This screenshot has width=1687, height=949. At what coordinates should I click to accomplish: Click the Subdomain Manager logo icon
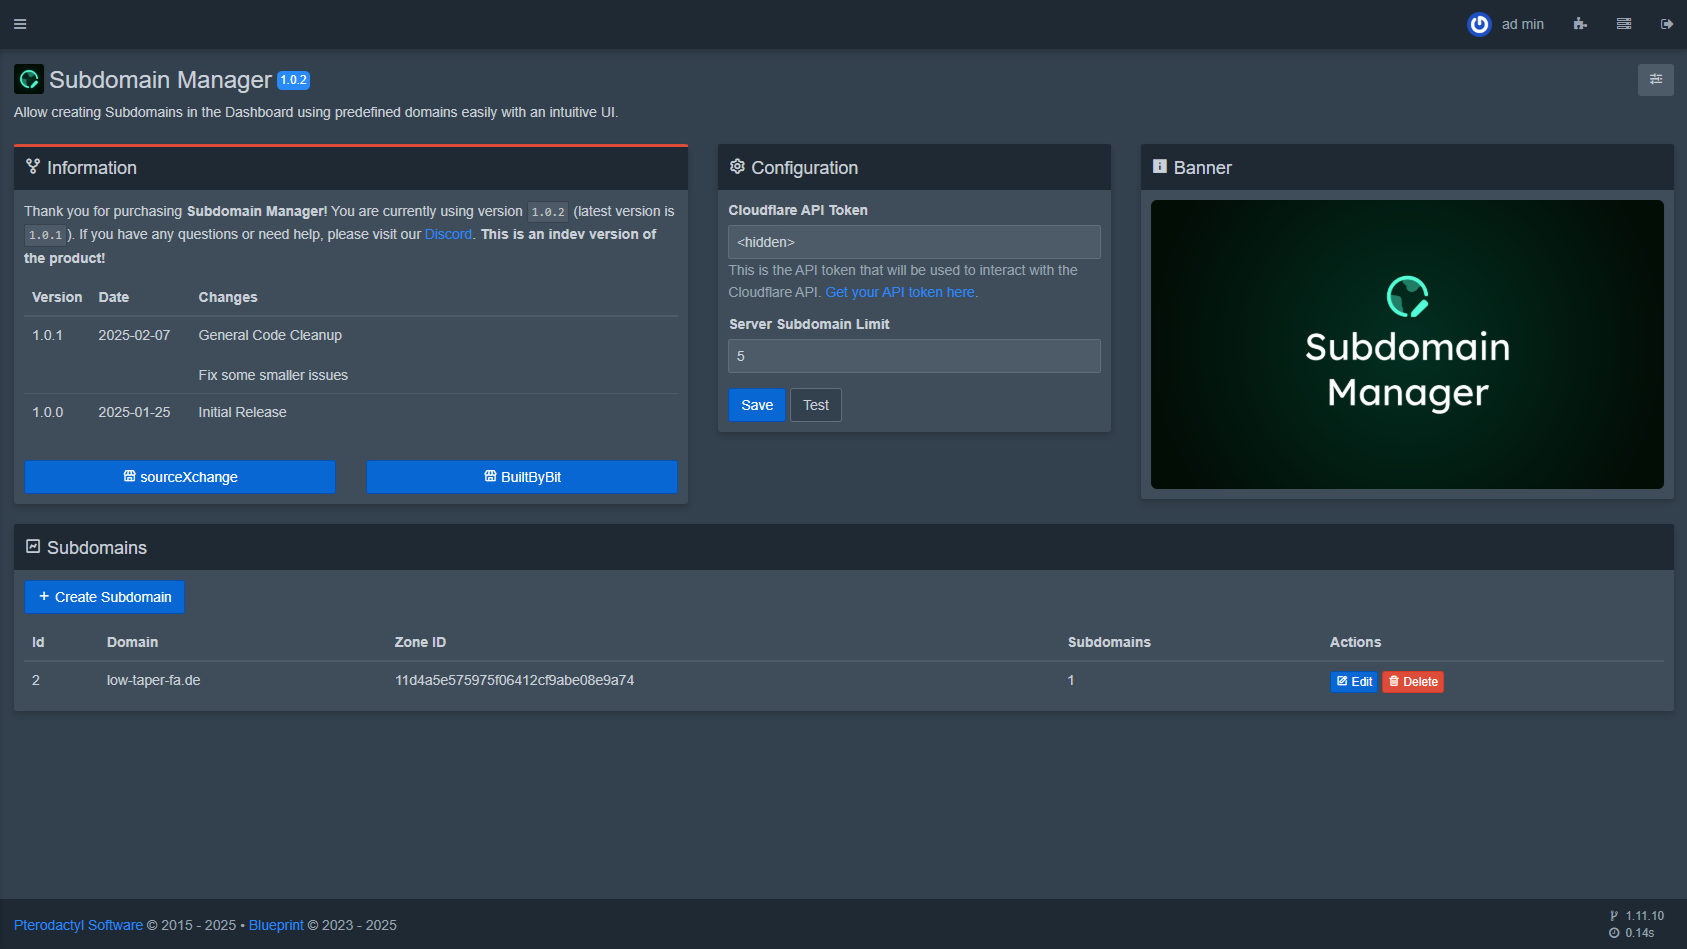[x=29, y=79]
